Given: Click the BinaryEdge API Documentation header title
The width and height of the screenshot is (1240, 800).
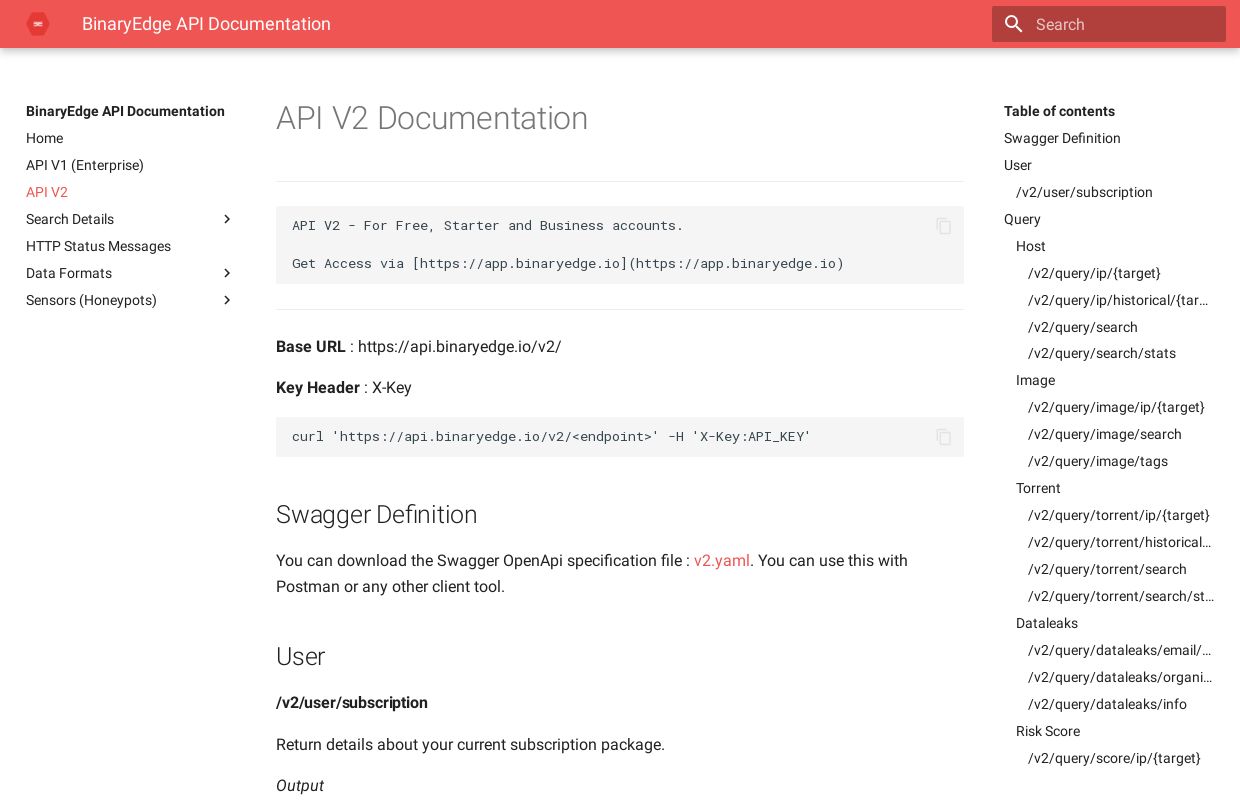Looking at the screenshot, I should pos(206,24).
